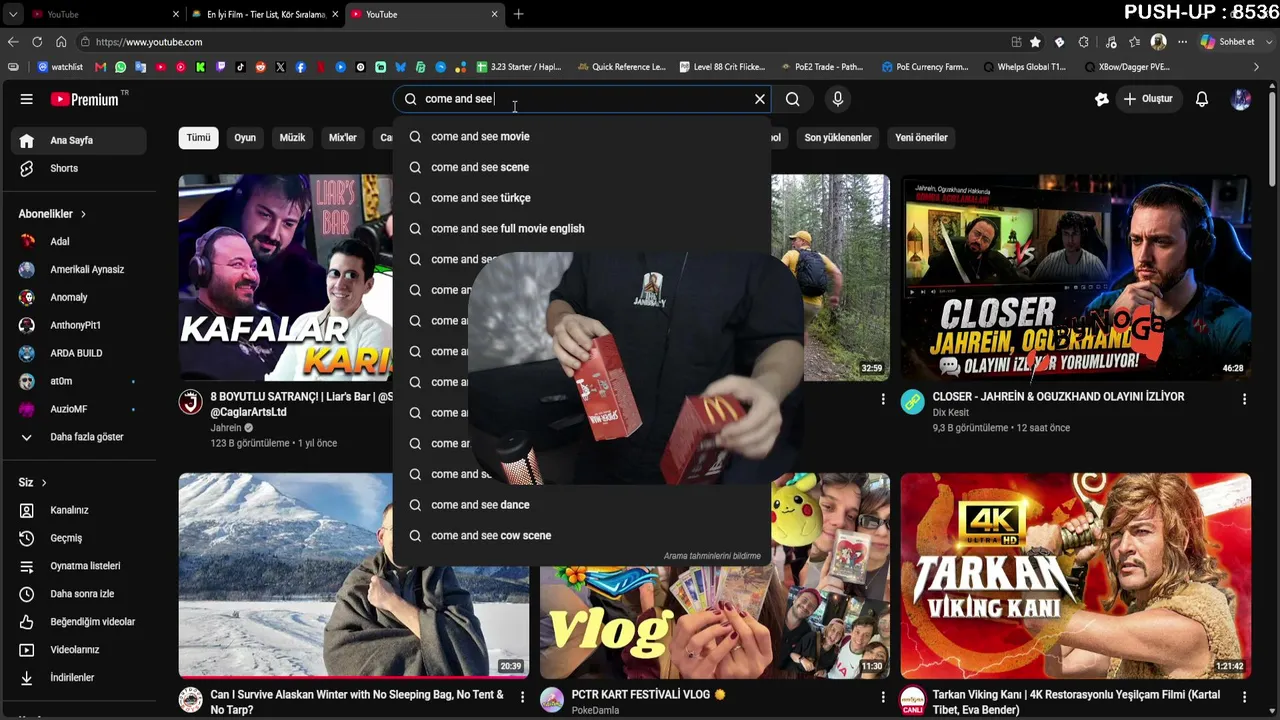Select the Yeni öneriler filter chip
The height and width of the screenshot is (720, 1280).
click(x=921, y=138)
